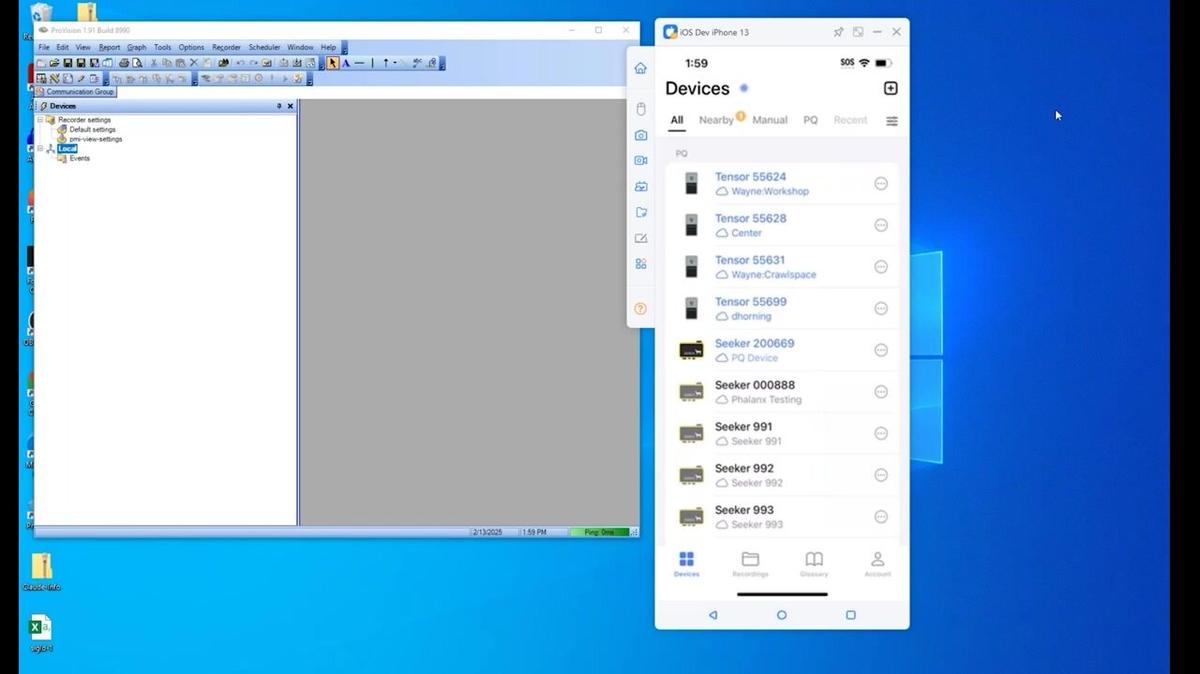Close the Devices panel

click(x=290, y=106)
